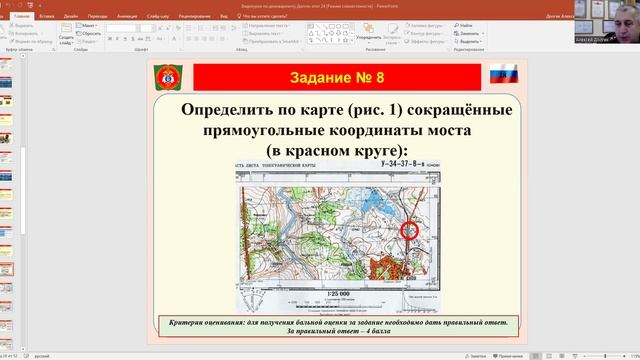The width and height of the screenshot is (640, 360).
Task: Click the Вырезать (cut) button
Action: [21, 25]
